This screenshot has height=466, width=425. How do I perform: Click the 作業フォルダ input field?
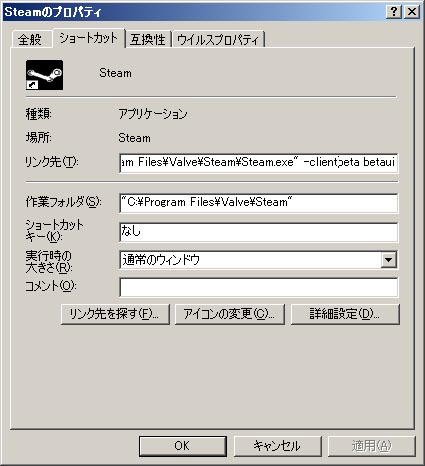pyautogui.click(x=258, y=202)
